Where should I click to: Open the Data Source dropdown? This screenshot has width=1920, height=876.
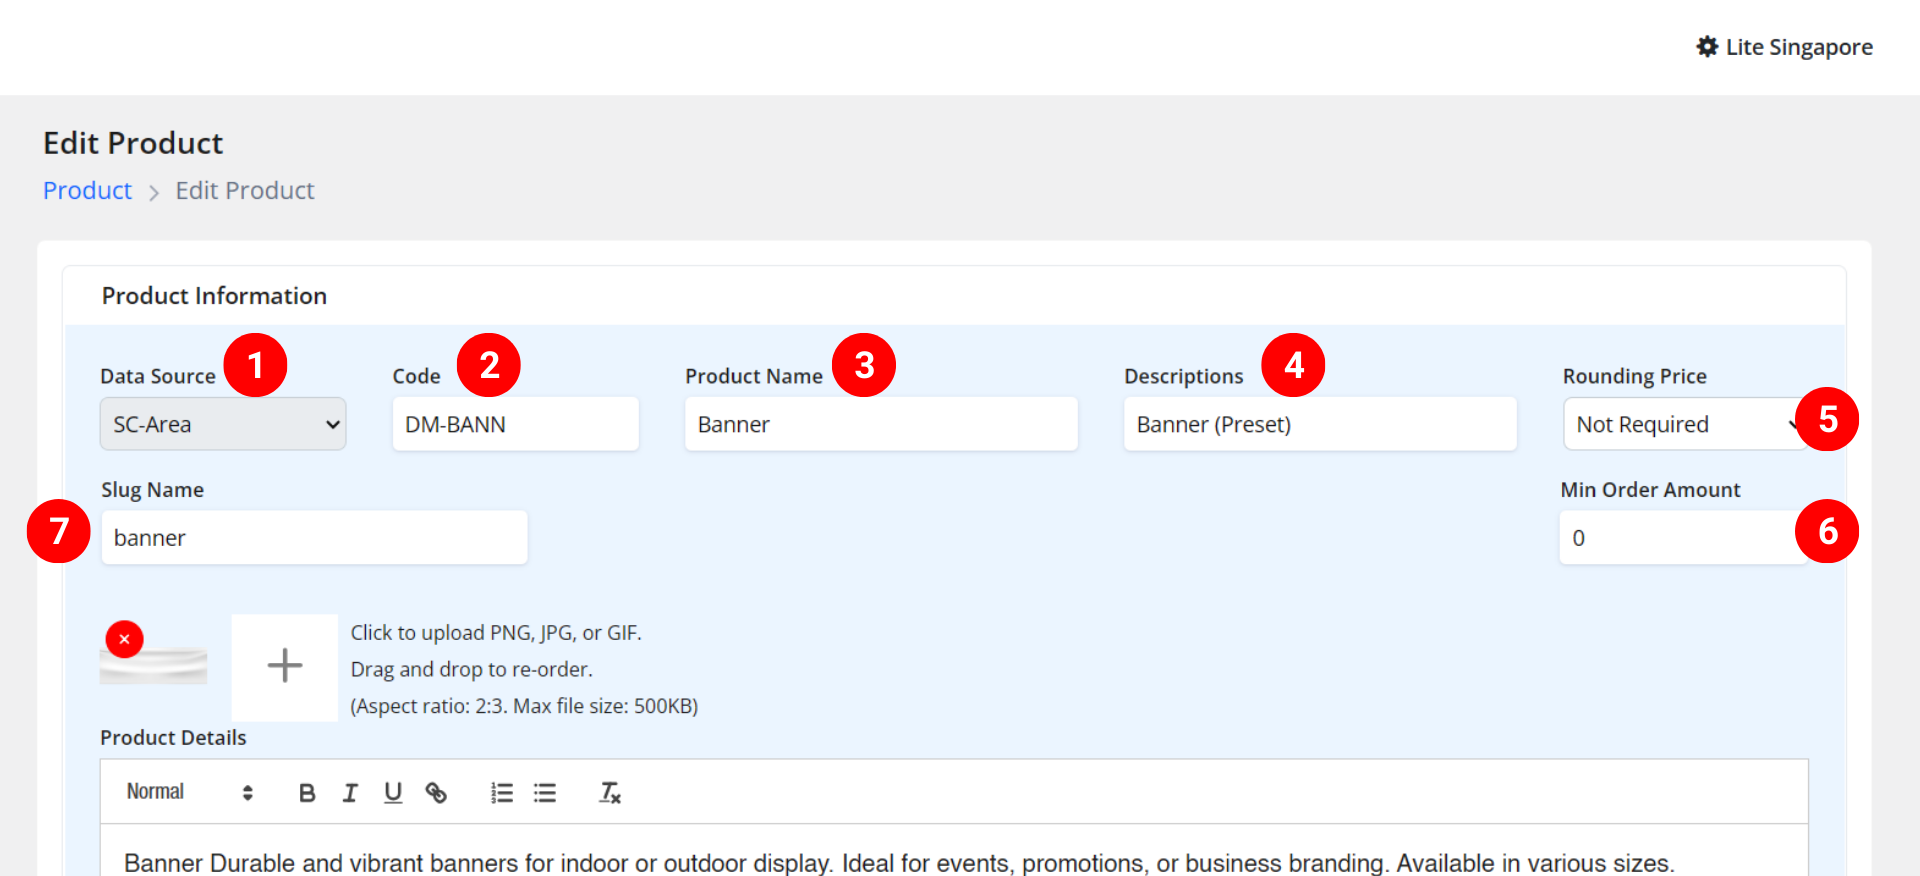(223, 424)
